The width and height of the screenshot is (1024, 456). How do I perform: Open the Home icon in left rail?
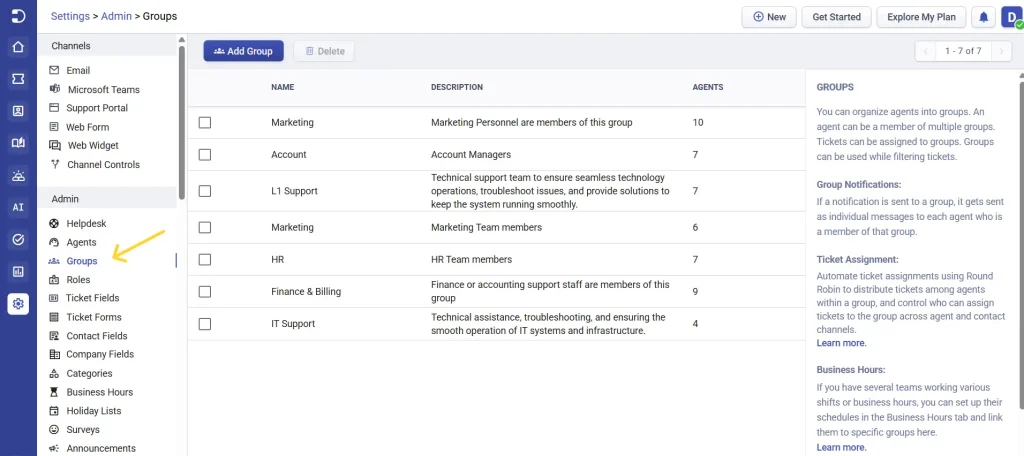pos(18,47)
